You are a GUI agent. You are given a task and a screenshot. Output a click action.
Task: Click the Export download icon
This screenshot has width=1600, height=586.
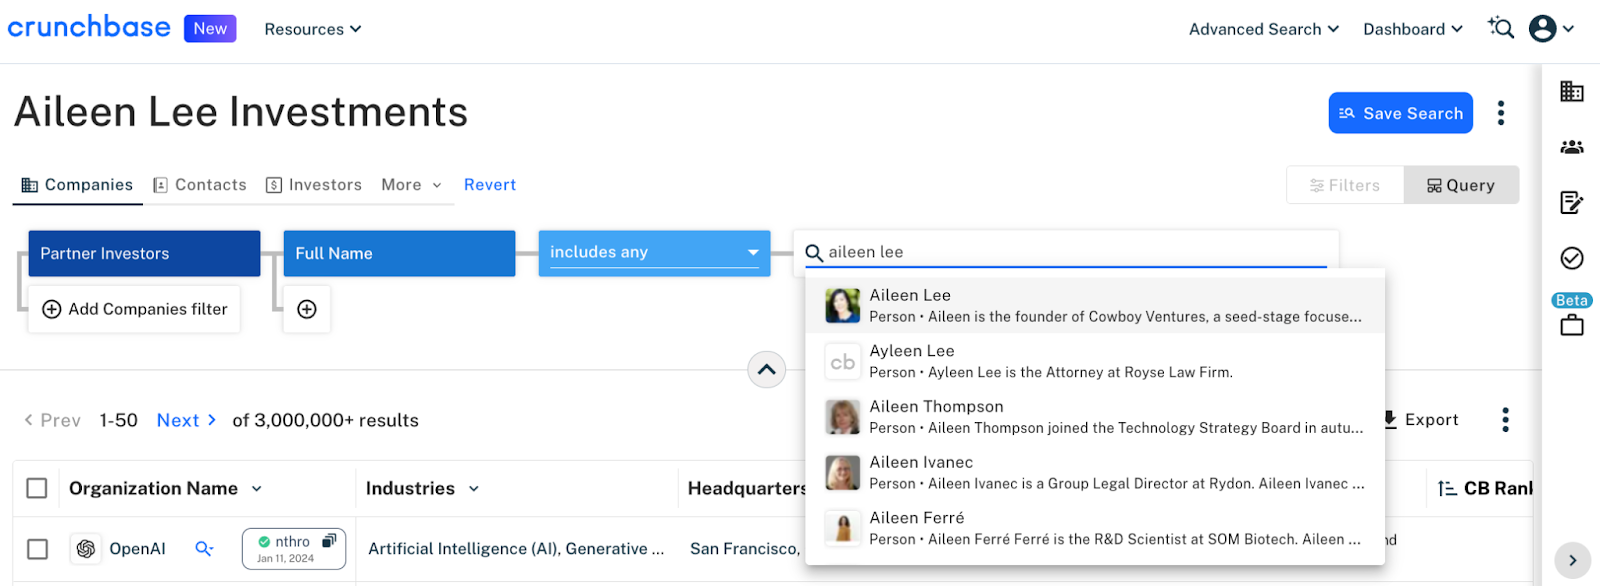coord(1390,420)
